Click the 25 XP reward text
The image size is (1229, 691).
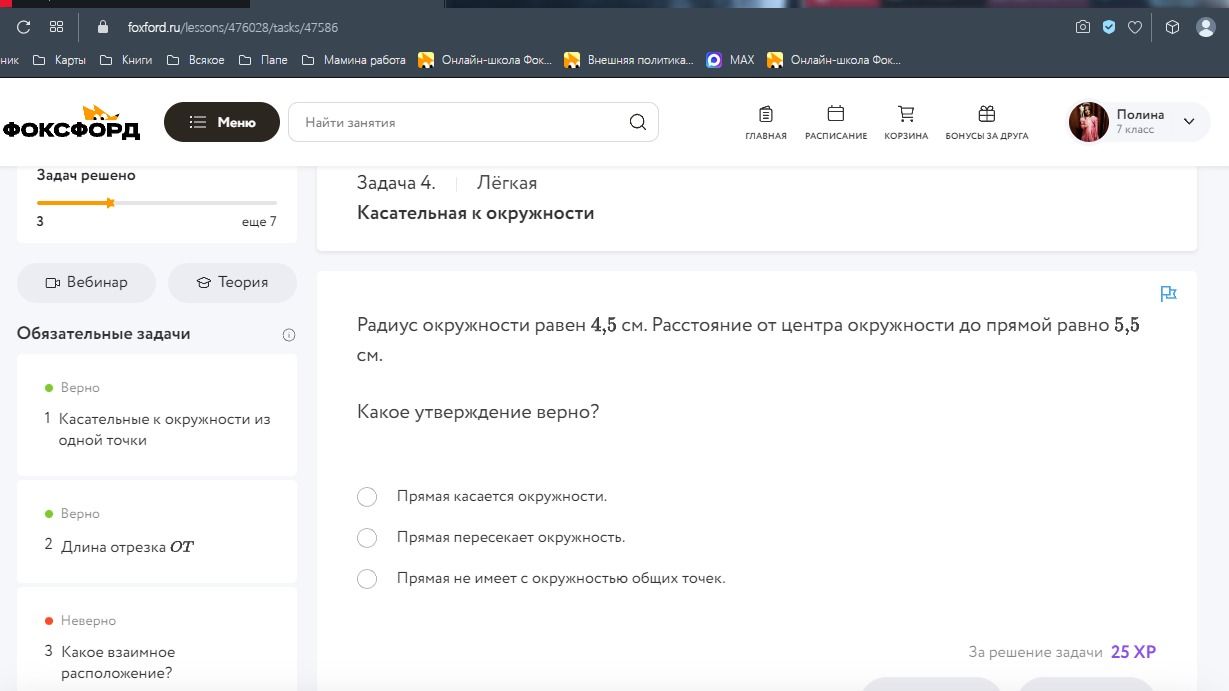(x=1133, y=652)
